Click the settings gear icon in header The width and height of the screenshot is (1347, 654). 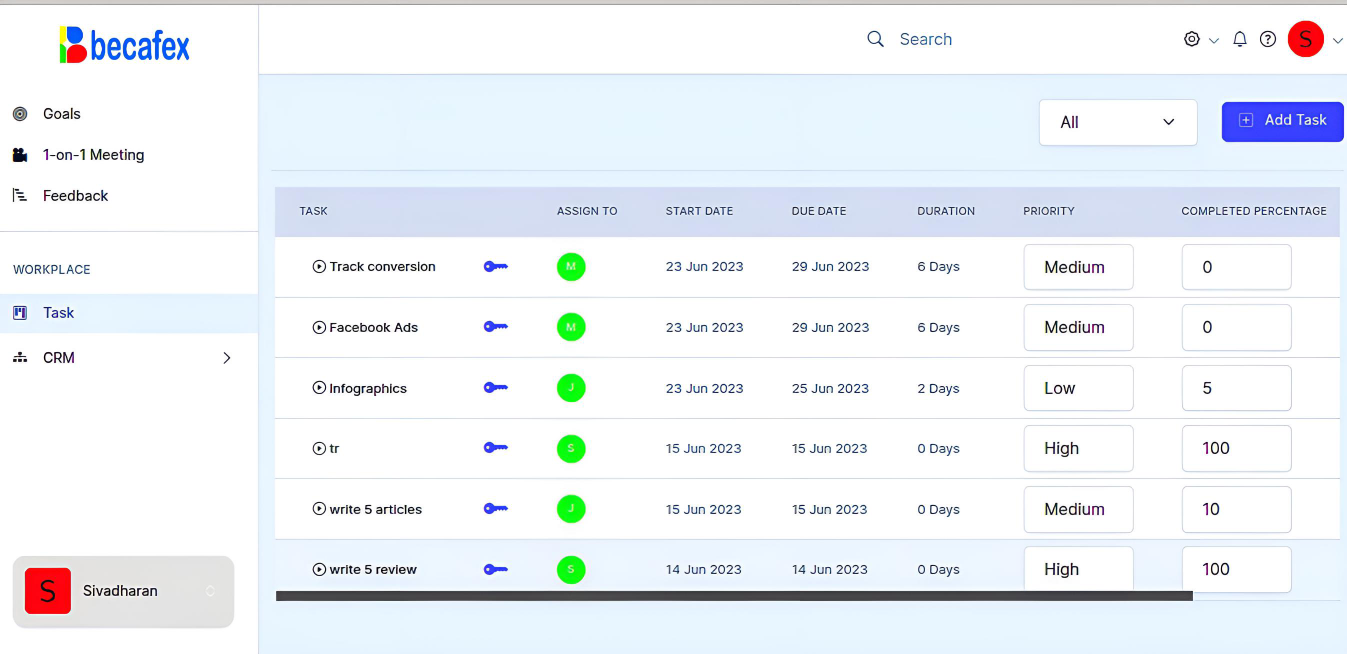tap(1191, 39)
